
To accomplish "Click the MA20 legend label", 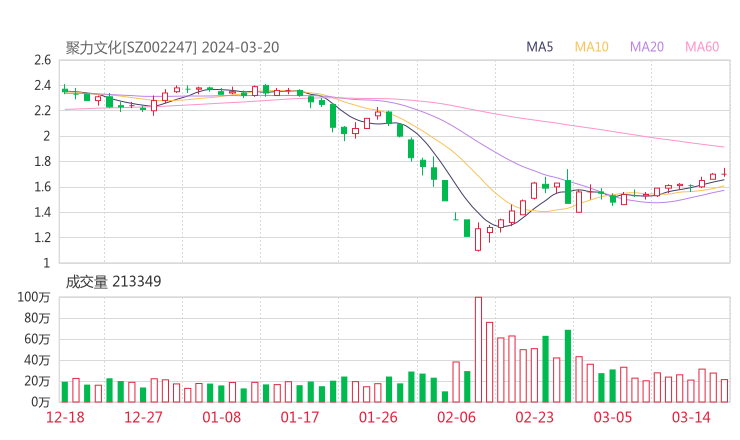I will click(x=647, y=47).
